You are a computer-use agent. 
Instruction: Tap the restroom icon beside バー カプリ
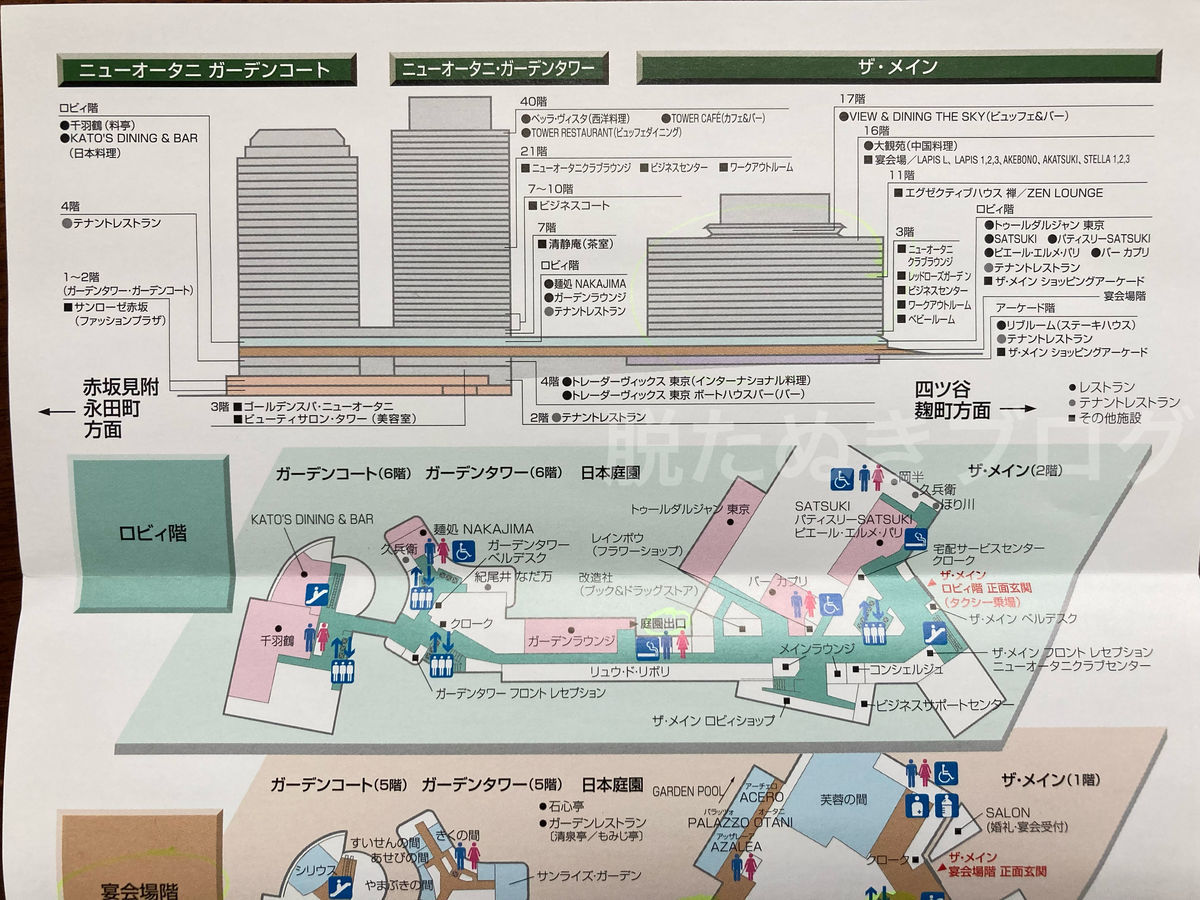pyautogui.click(x=803, y=604)
